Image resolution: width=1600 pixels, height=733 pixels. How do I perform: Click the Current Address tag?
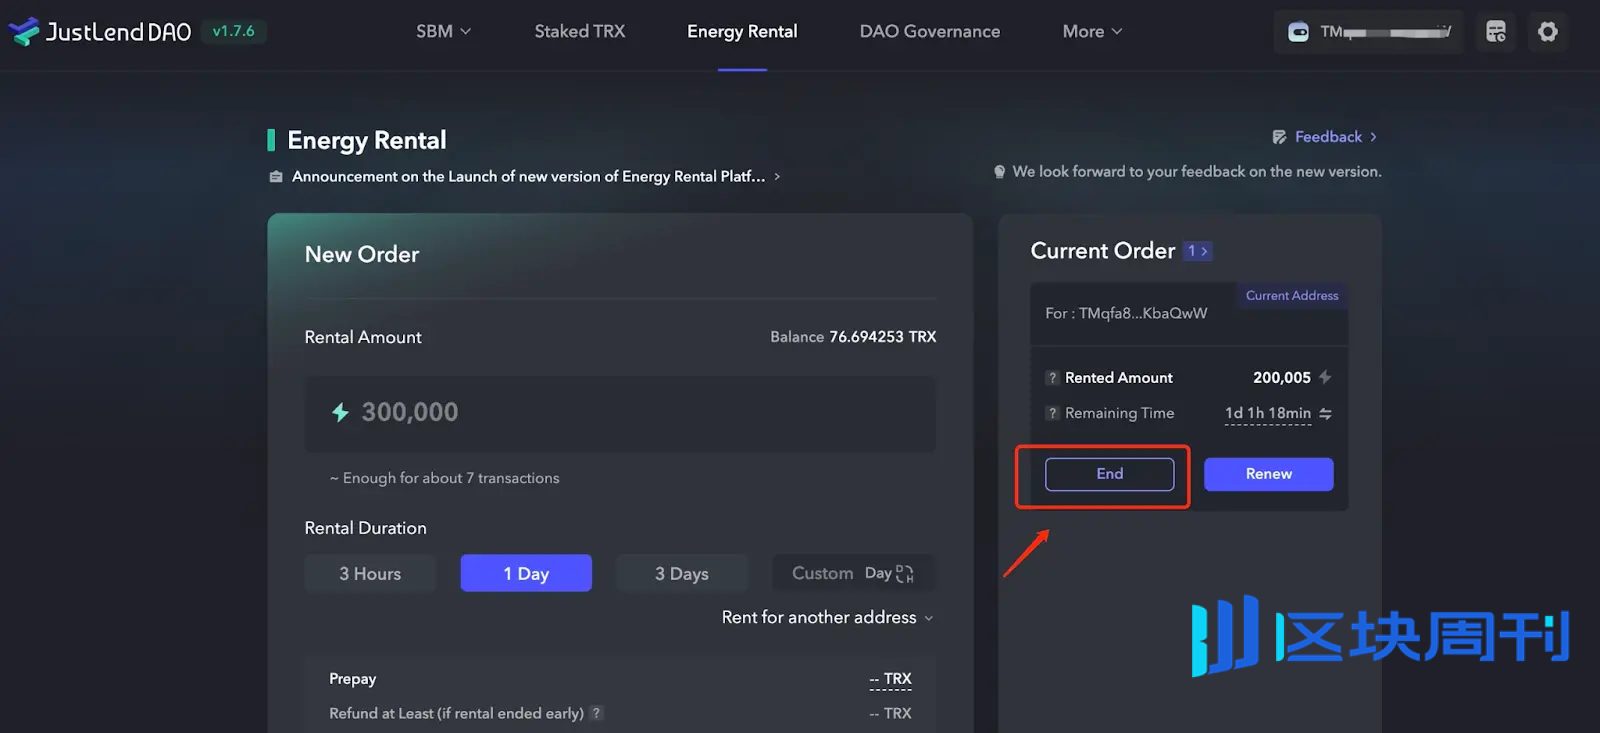(1292, 295)
